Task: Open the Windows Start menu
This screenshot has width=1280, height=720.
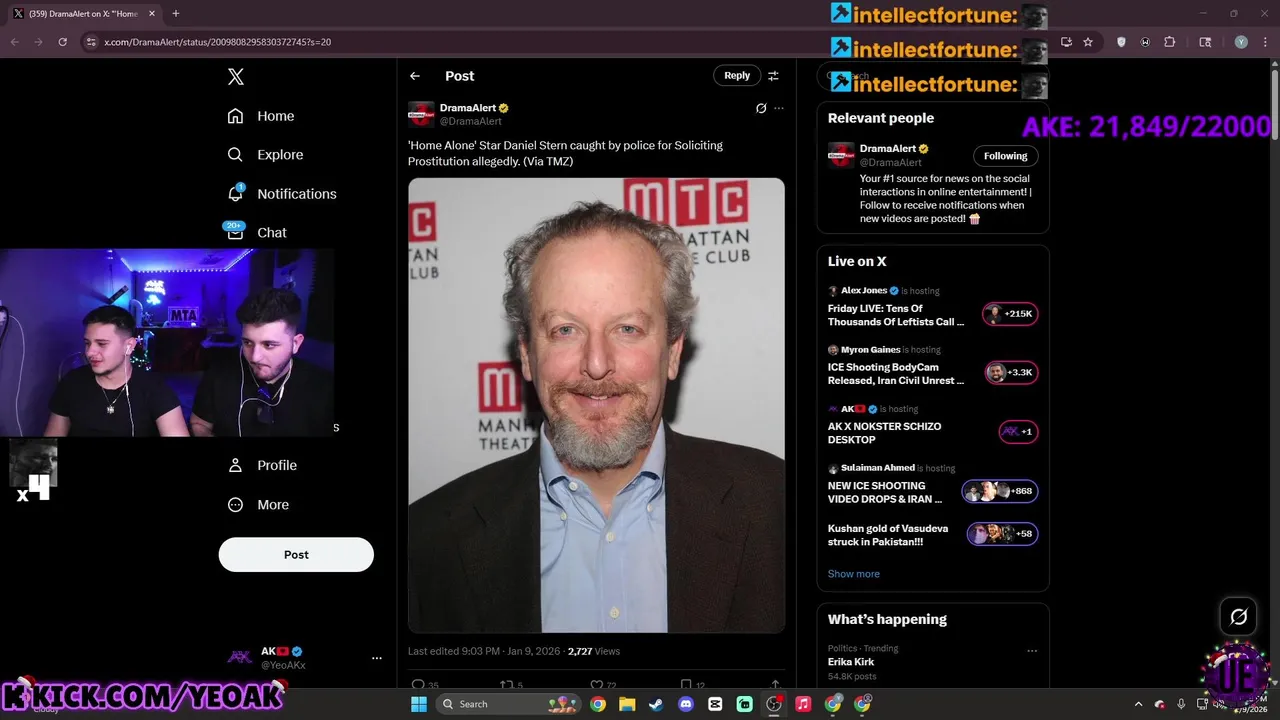Action: tap(419, 704)
